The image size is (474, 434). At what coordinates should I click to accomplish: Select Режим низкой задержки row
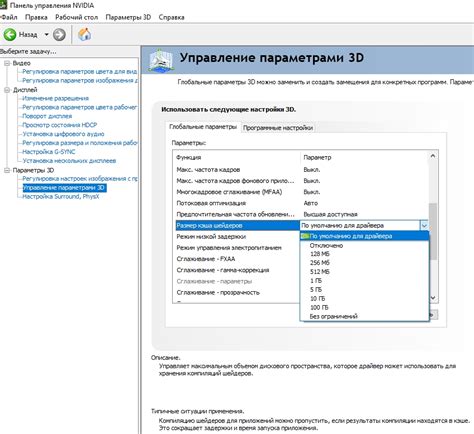[237, 237]
